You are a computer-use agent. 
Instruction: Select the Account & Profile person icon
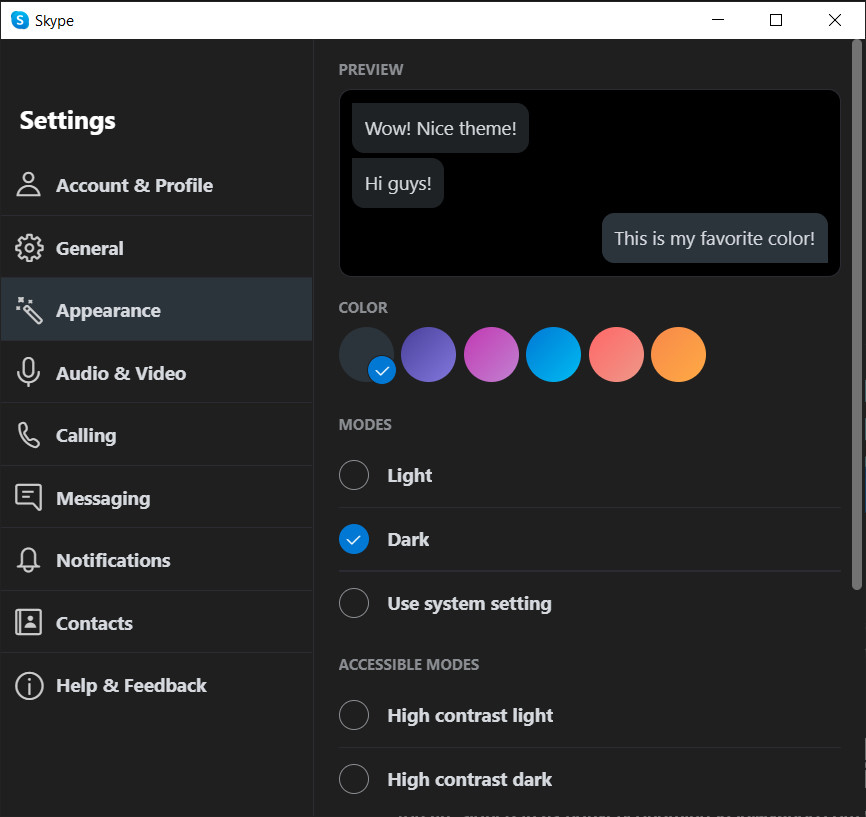click(x=28, y=185)
